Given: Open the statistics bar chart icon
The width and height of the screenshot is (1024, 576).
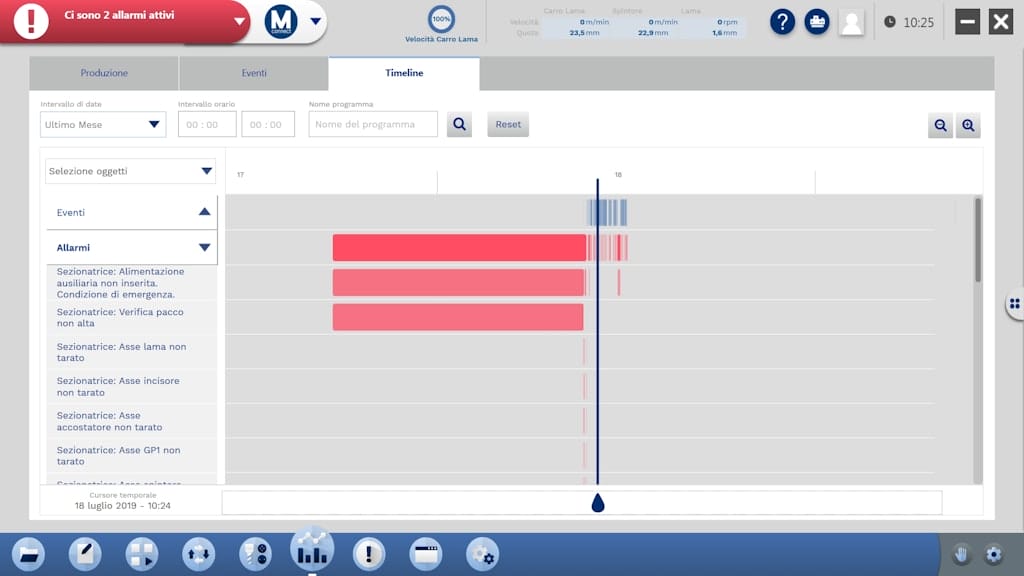Looking at the screenshot, I should click(x=312, y=549).
